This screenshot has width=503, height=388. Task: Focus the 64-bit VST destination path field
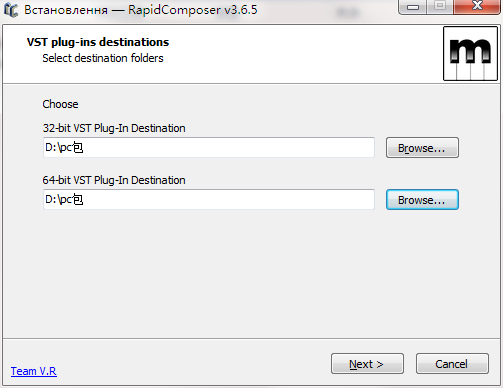[x=209, y=199]
